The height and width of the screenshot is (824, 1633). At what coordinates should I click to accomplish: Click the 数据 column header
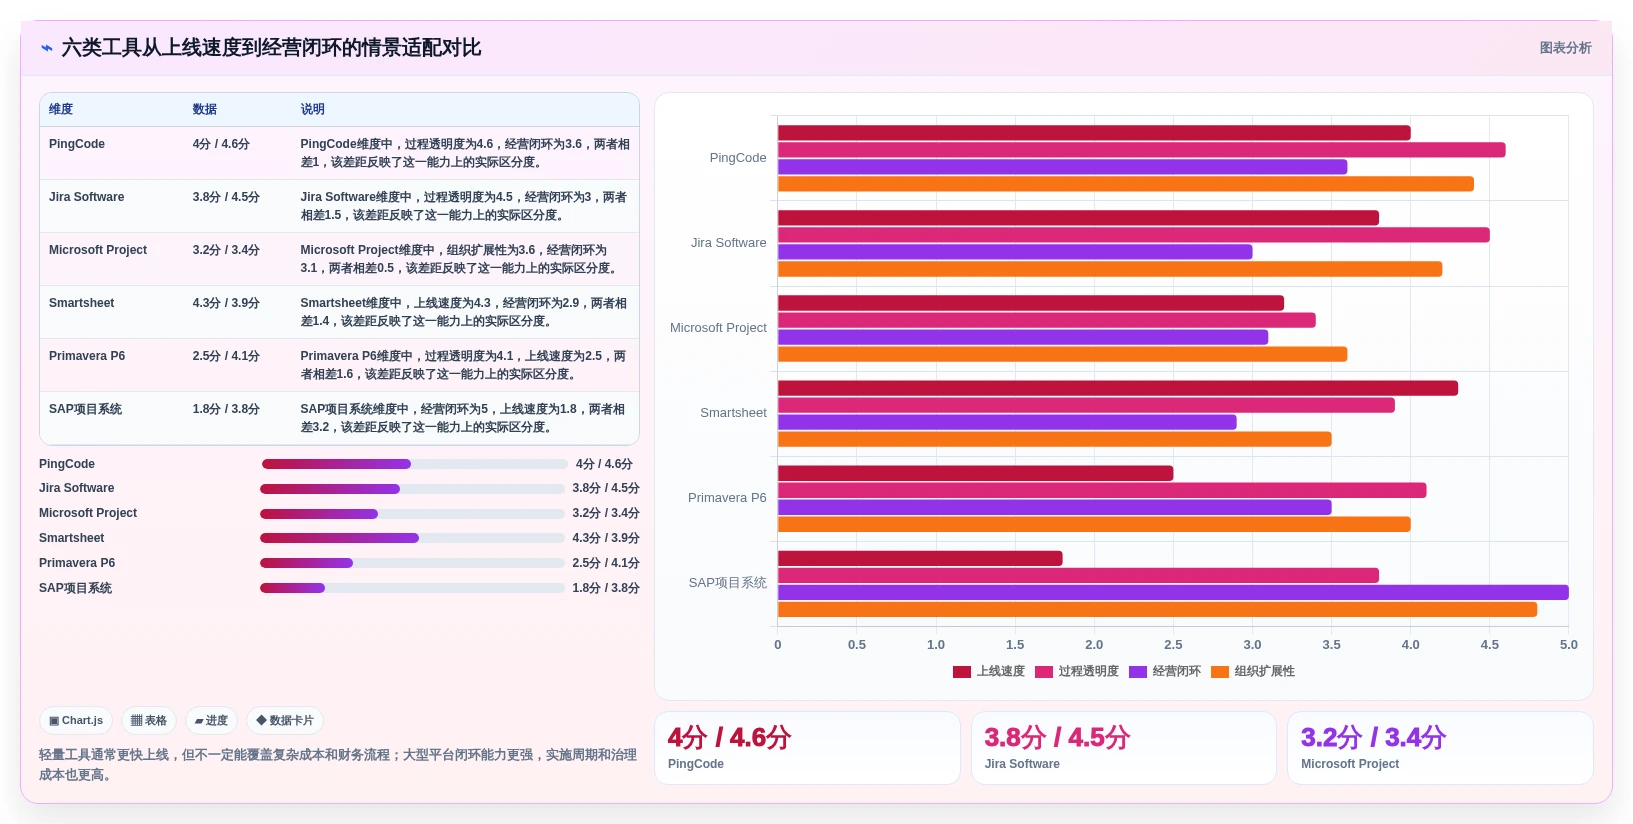coord(205,109)
